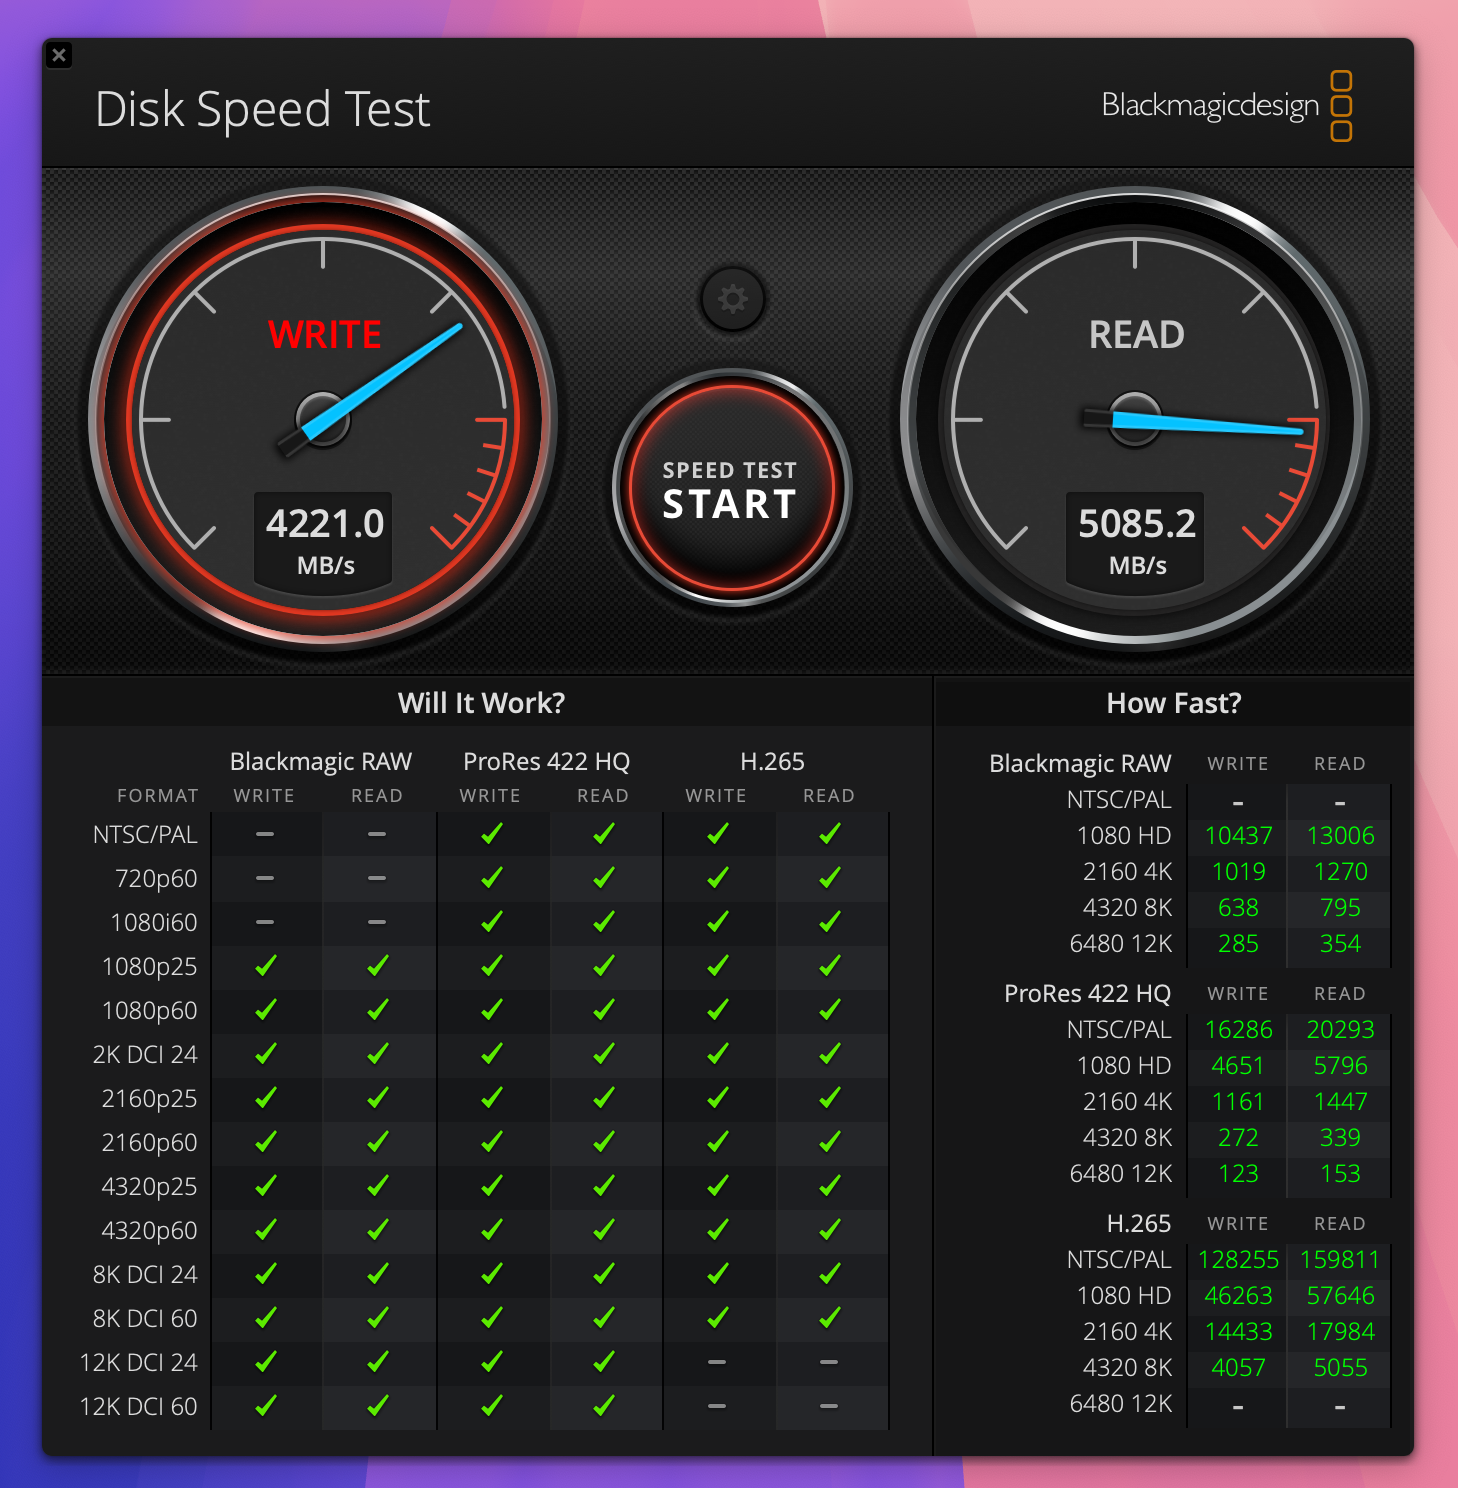Click ProRes 422 HQ 6480 12K write value 123

coord(1238,1174)
